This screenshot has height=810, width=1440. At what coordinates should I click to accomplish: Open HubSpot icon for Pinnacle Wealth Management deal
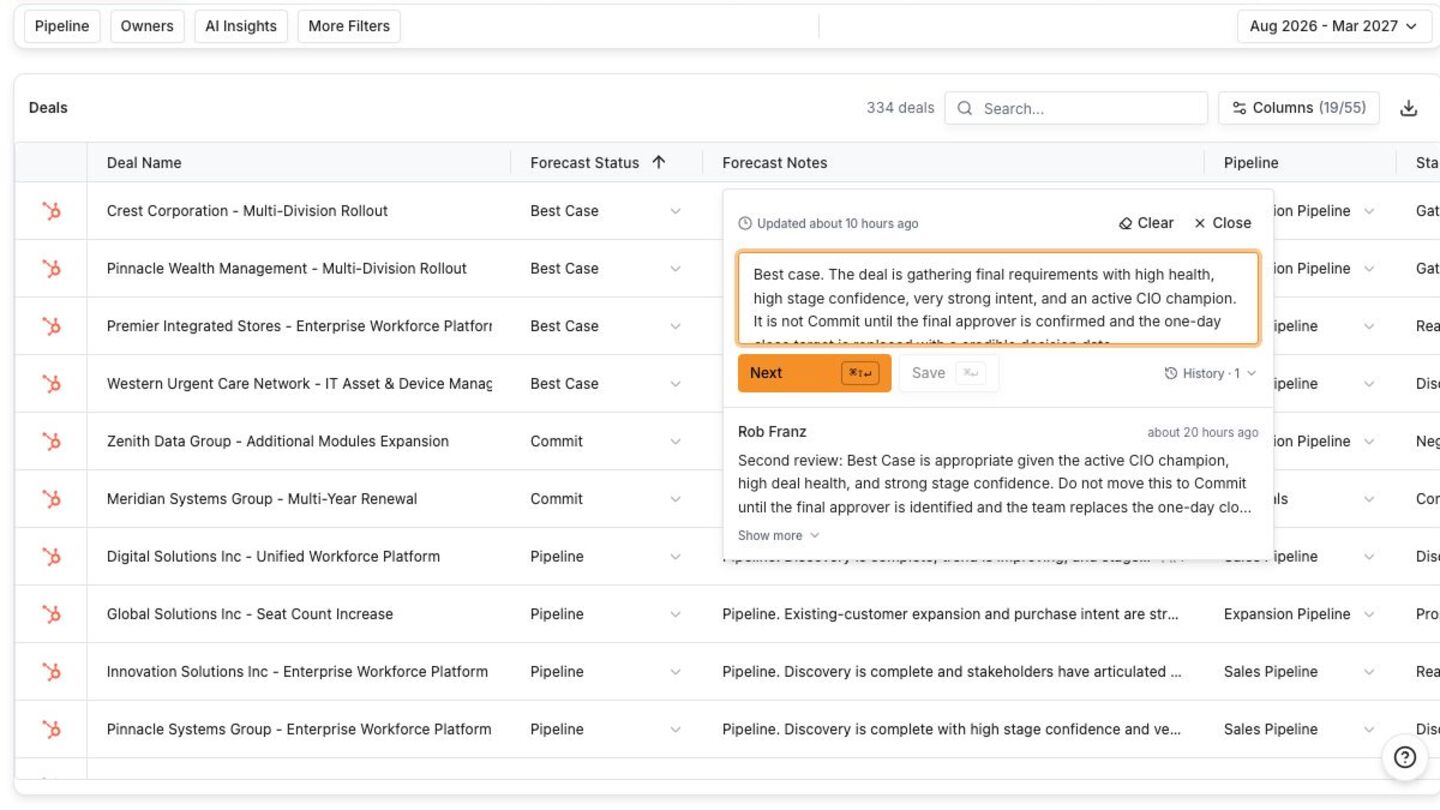tap(51, 269)
